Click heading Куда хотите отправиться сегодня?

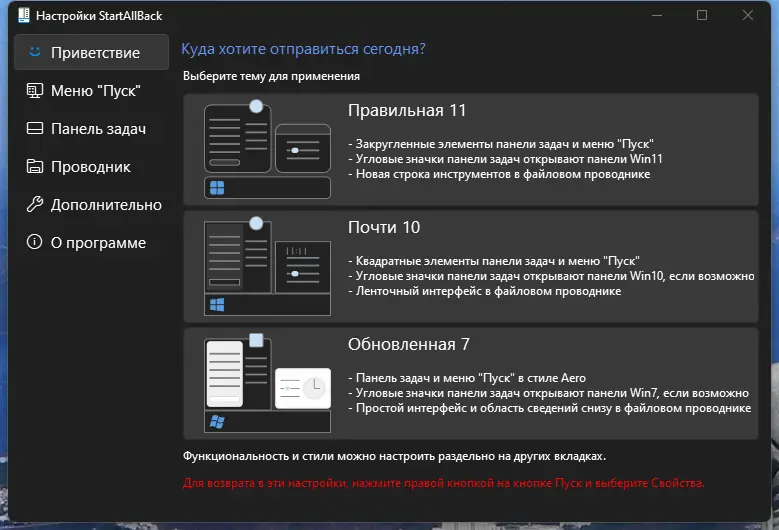(303, 49)
